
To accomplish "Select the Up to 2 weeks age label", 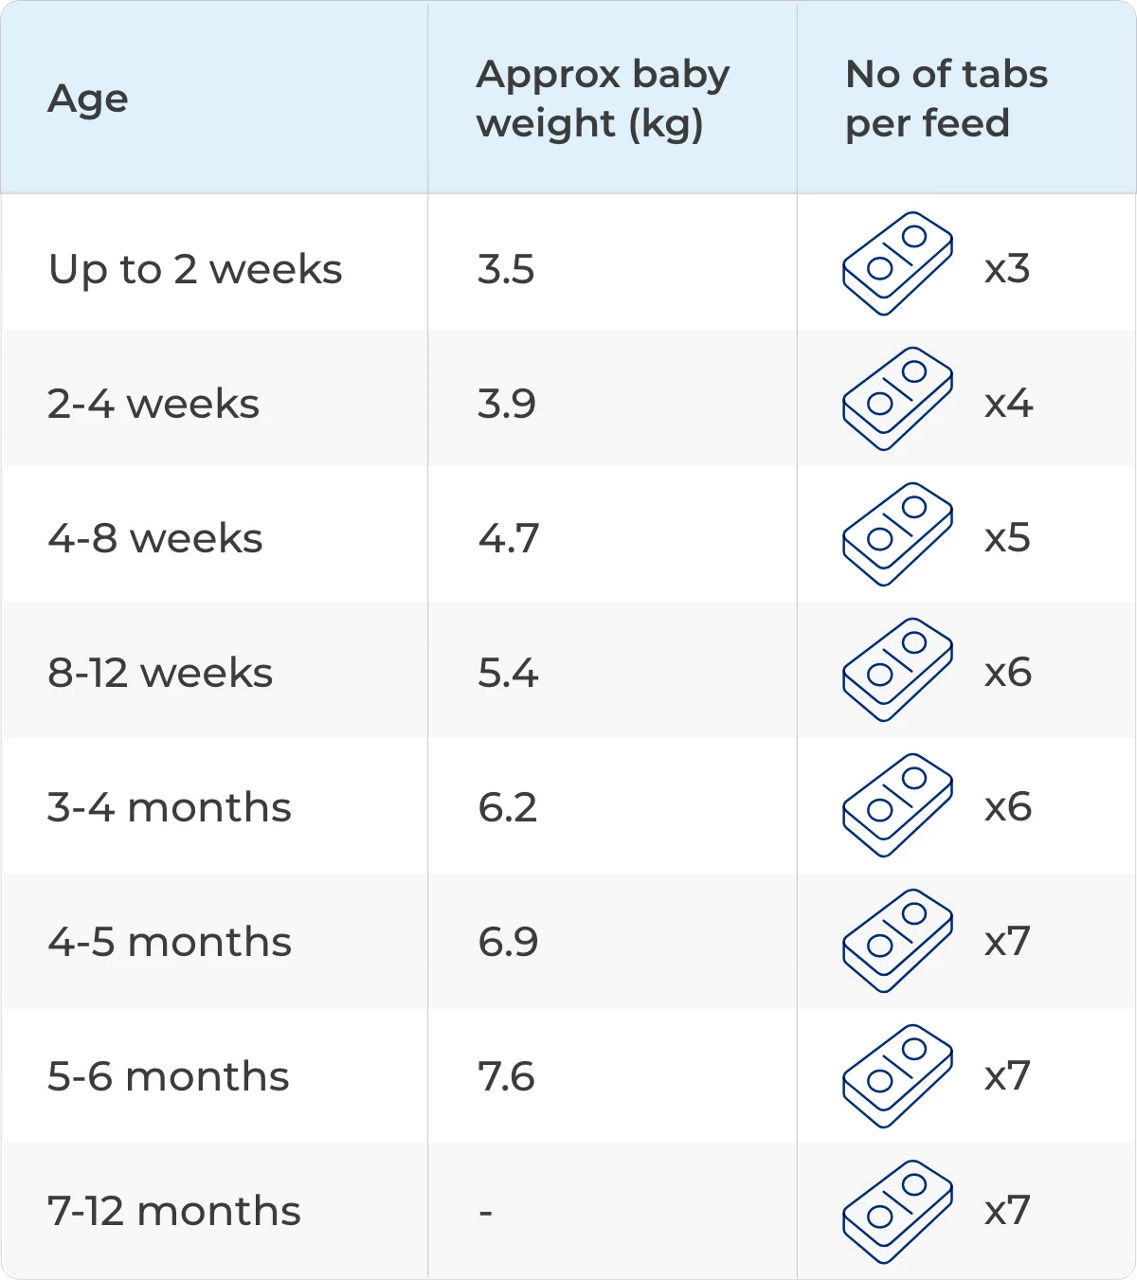I will [x=195, y=270].
